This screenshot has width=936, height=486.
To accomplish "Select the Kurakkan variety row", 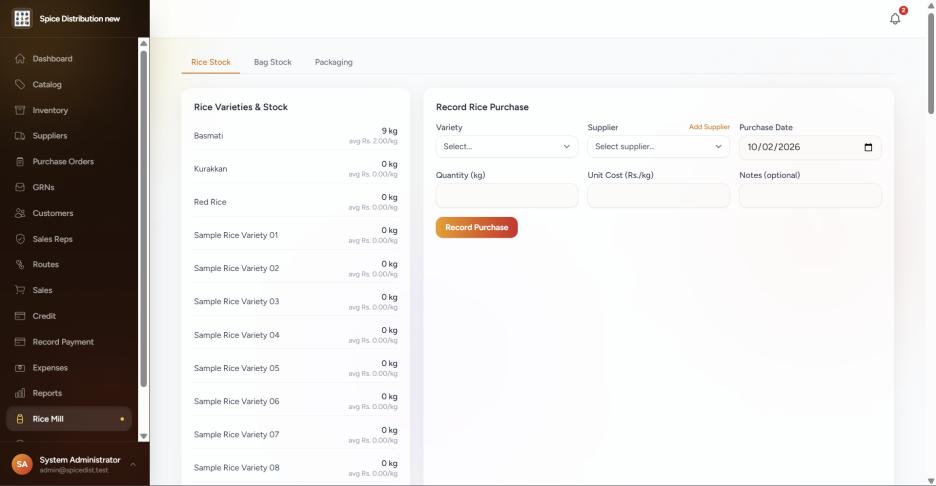I will click(295, 169).
